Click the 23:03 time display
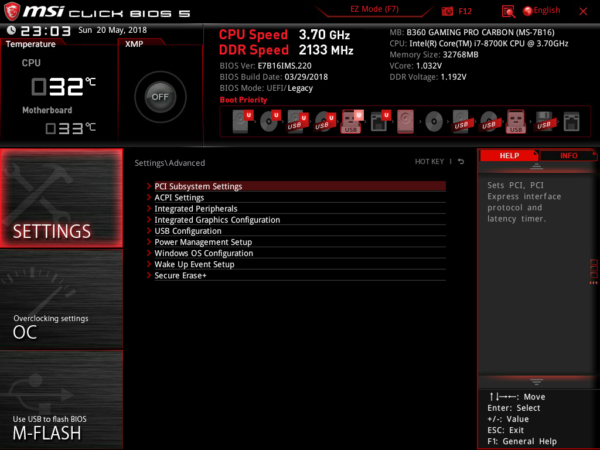 pyautogui.click(x=46, y=31)
